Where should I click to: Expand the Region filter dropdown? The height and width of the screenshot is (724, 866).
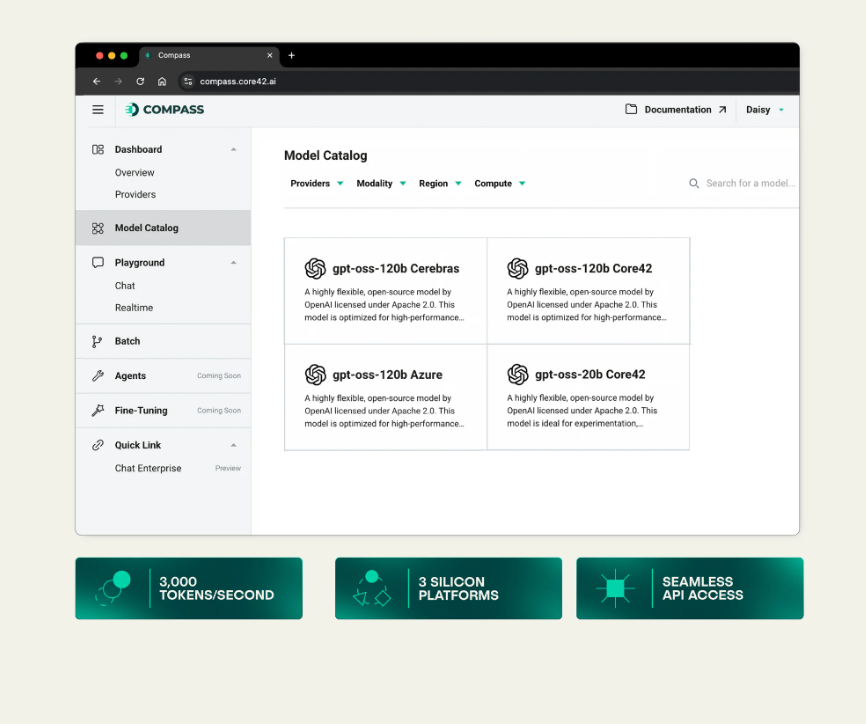click(440, 184)
